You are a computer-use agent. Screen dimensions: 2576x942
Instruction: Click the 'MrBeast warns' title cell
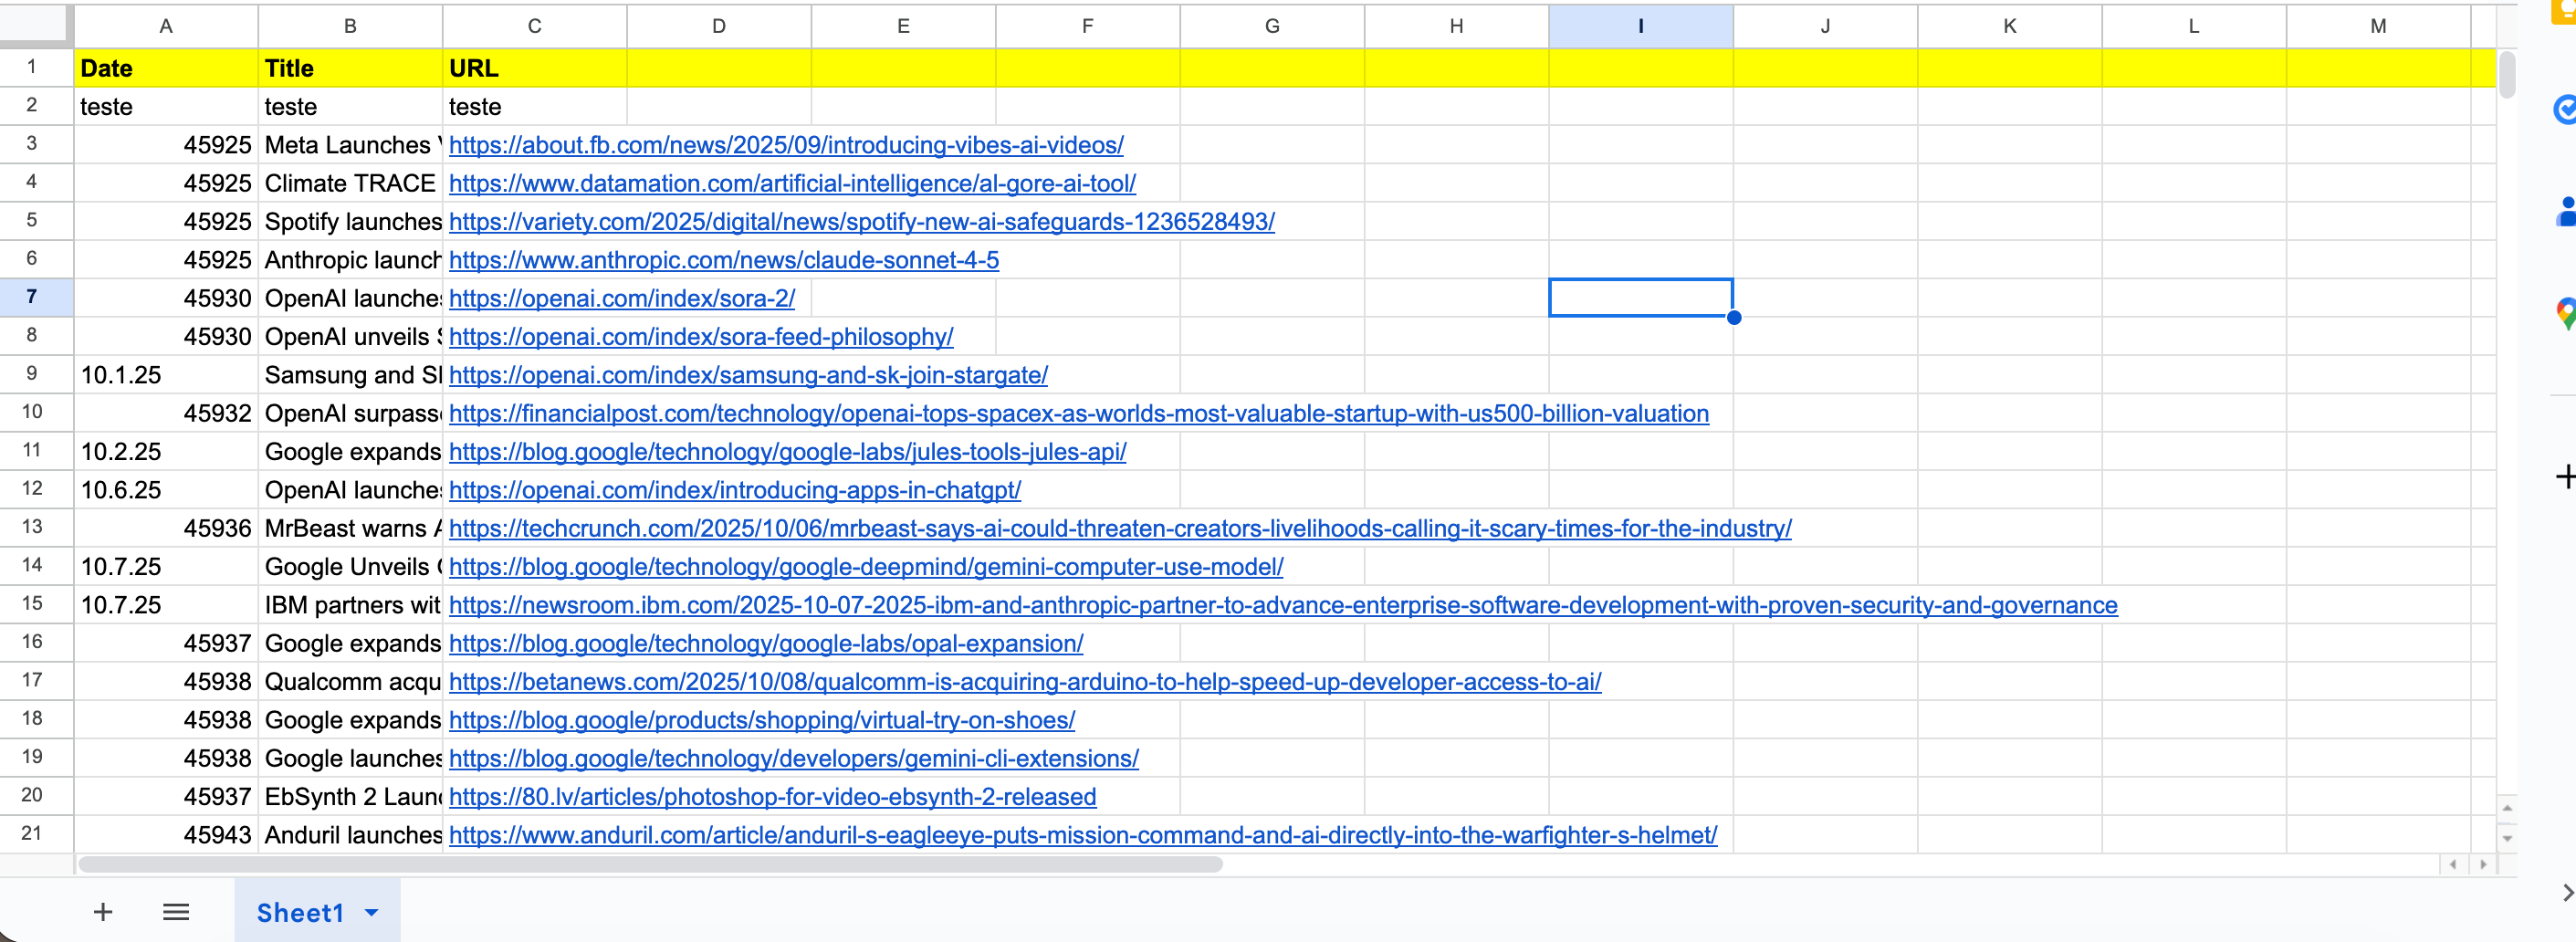pos(350,528)
